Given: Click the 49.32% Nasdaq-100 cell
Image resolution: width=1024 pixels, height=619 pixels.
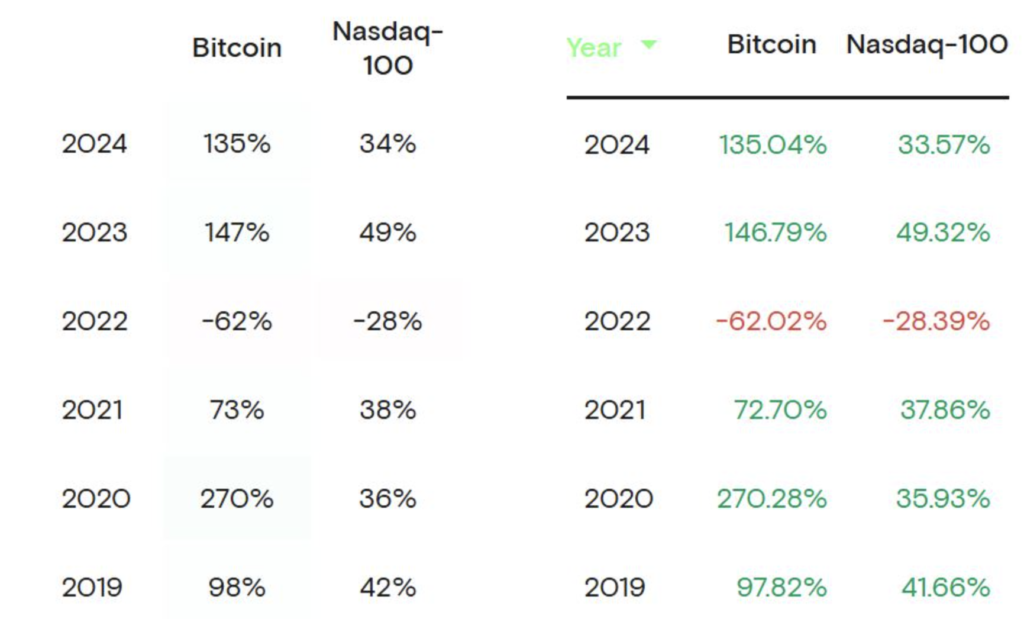Looking at the screenshot, I should (944, 233).
